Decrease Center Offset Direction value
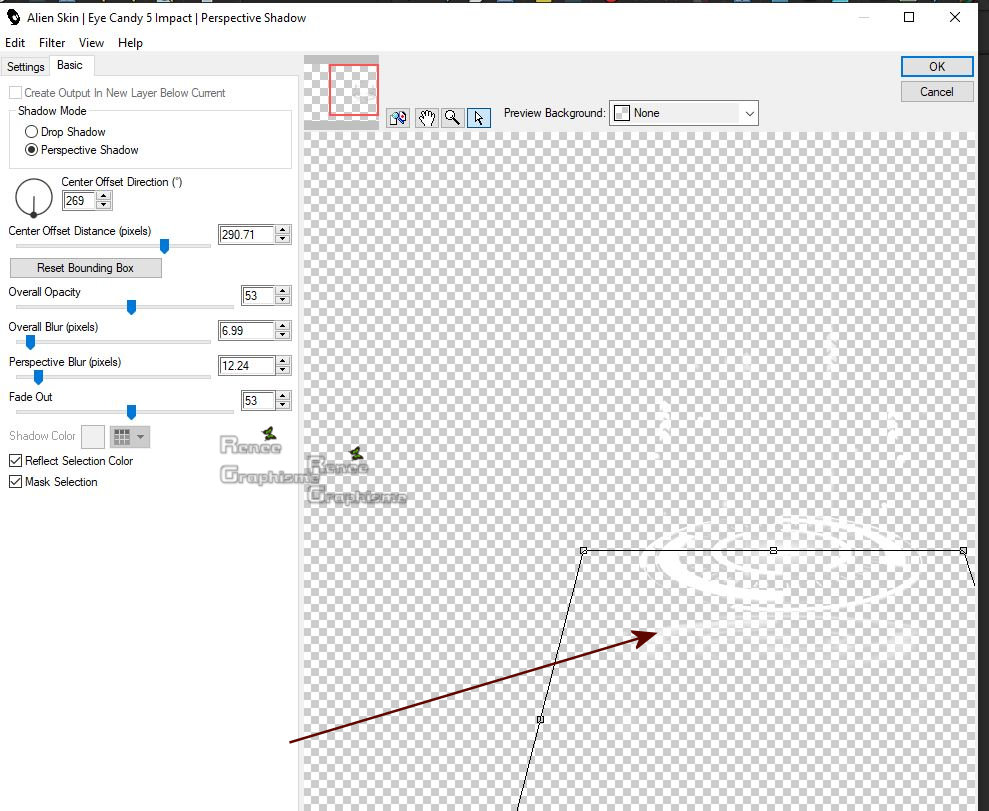The height and width of the screenshot is (811, 989). coord(104,205)
